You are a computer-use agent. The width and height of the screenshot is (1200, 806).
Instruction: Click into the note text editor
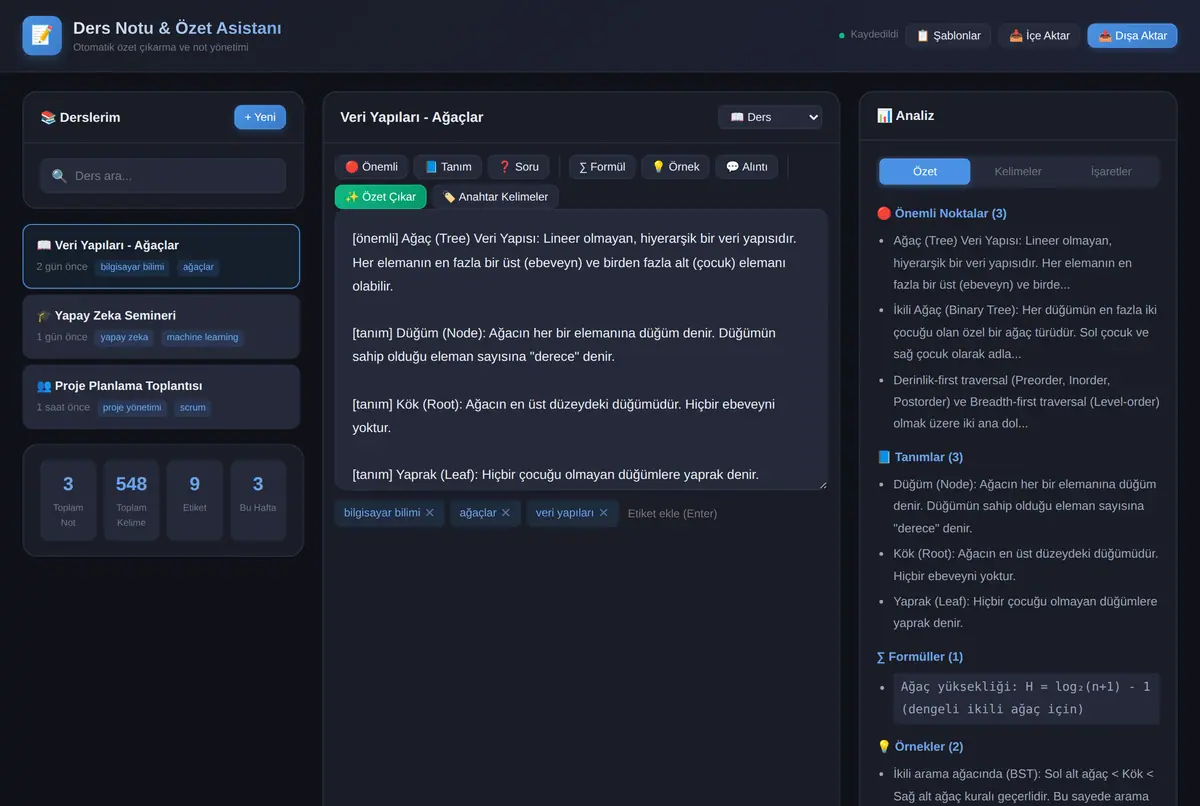581,349
